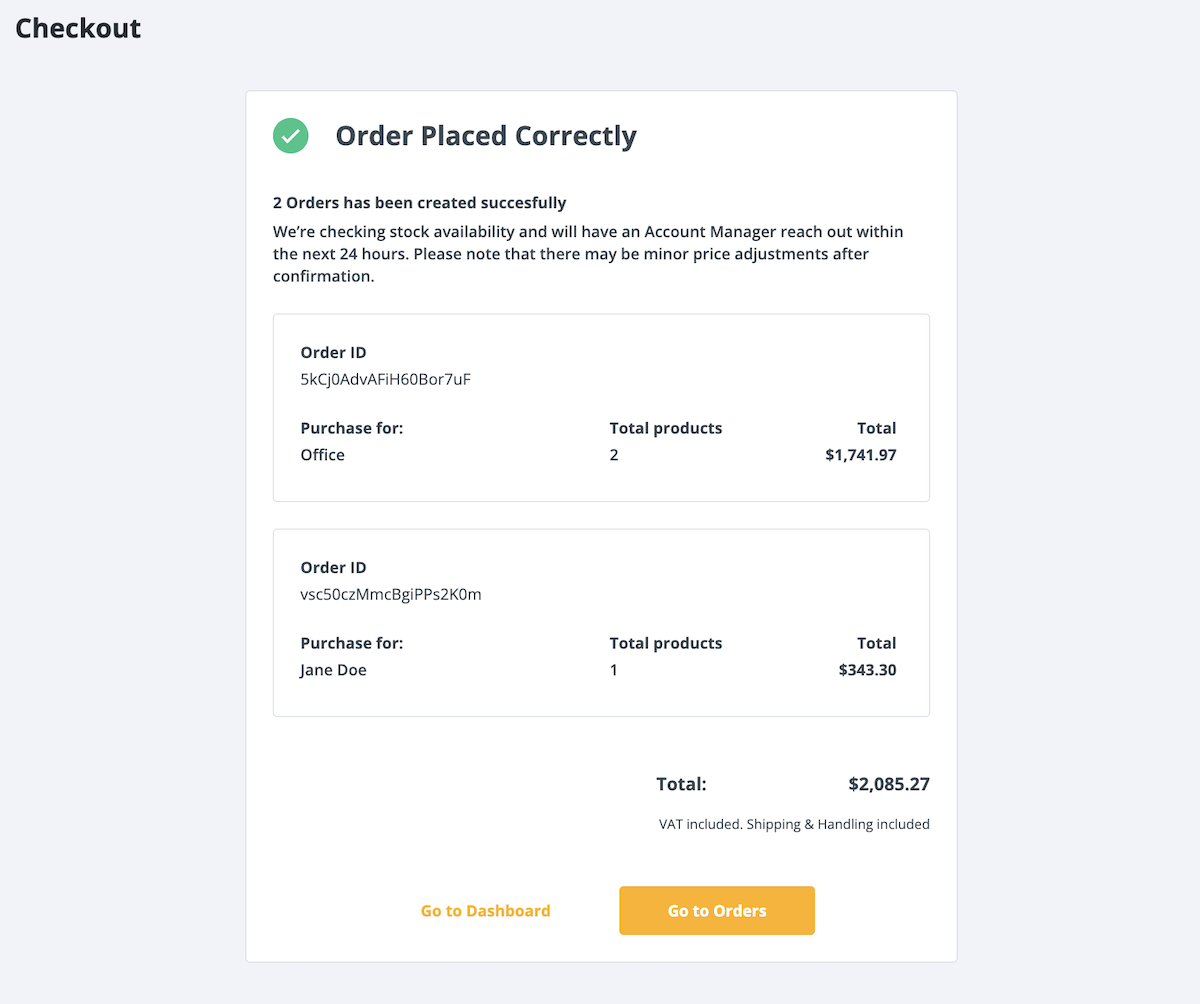Click the $1,741.97 order total
This screenshot has height=1004, width=1200.
click(860, 455)
